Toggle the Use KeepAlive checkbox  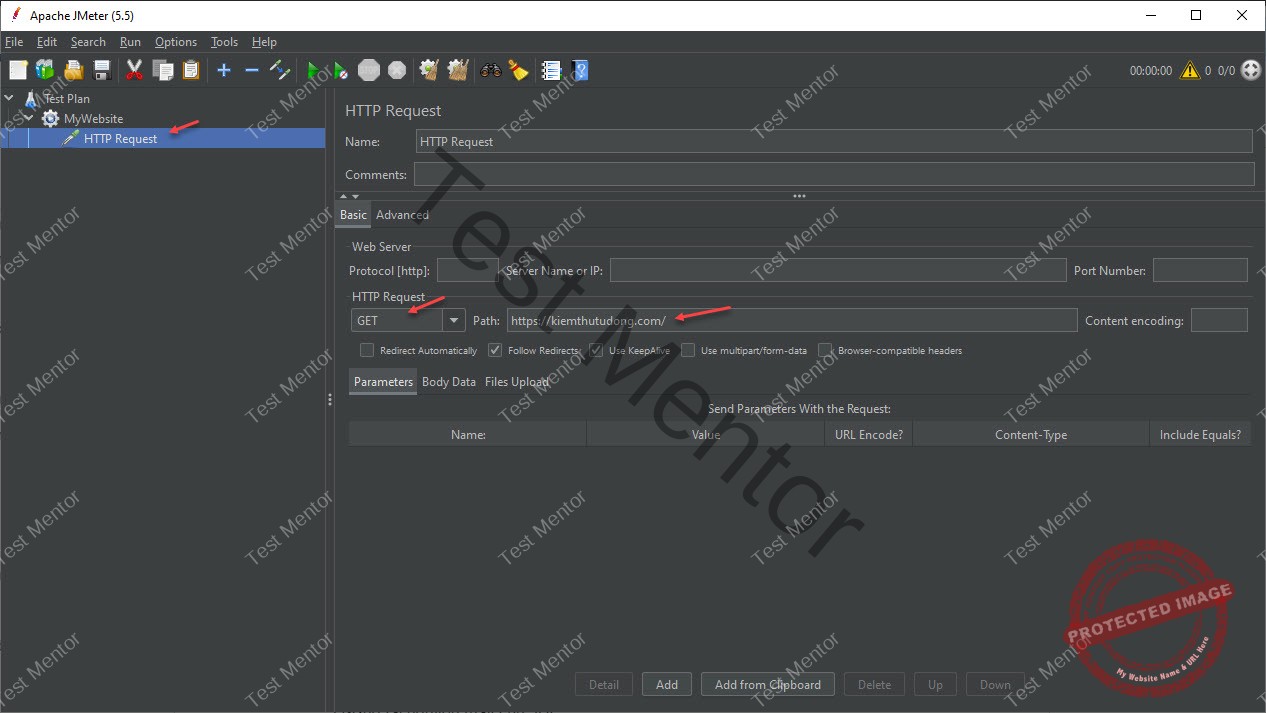point(596,351)
